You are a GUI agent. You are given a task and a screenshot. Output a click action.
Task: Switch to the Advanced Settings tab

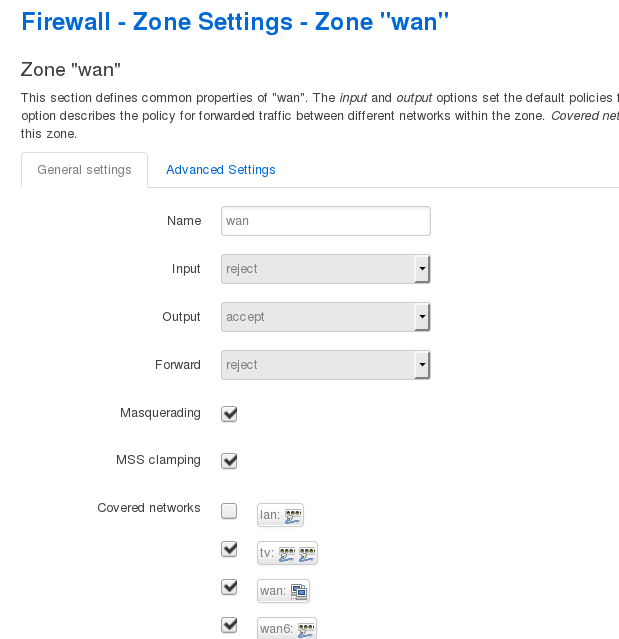[221, 170]
